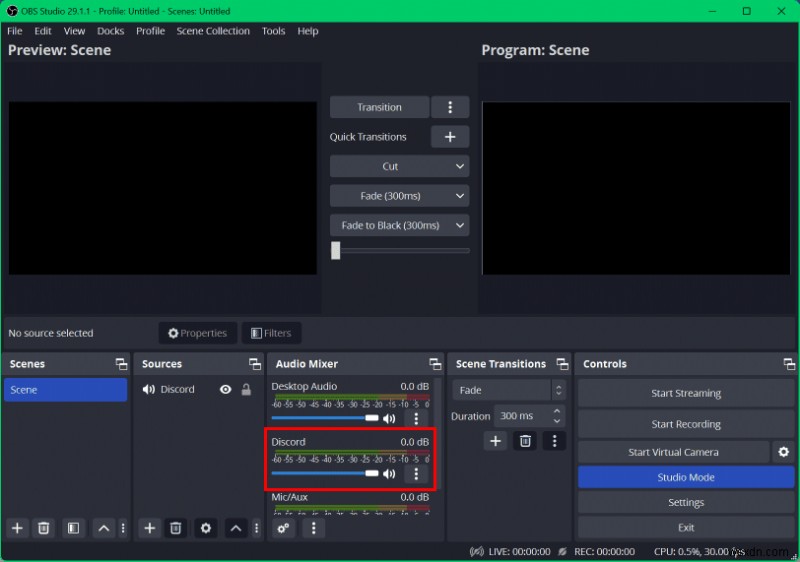Open the View menu
Screen dimensions: 800x562
tap(74, 31)
